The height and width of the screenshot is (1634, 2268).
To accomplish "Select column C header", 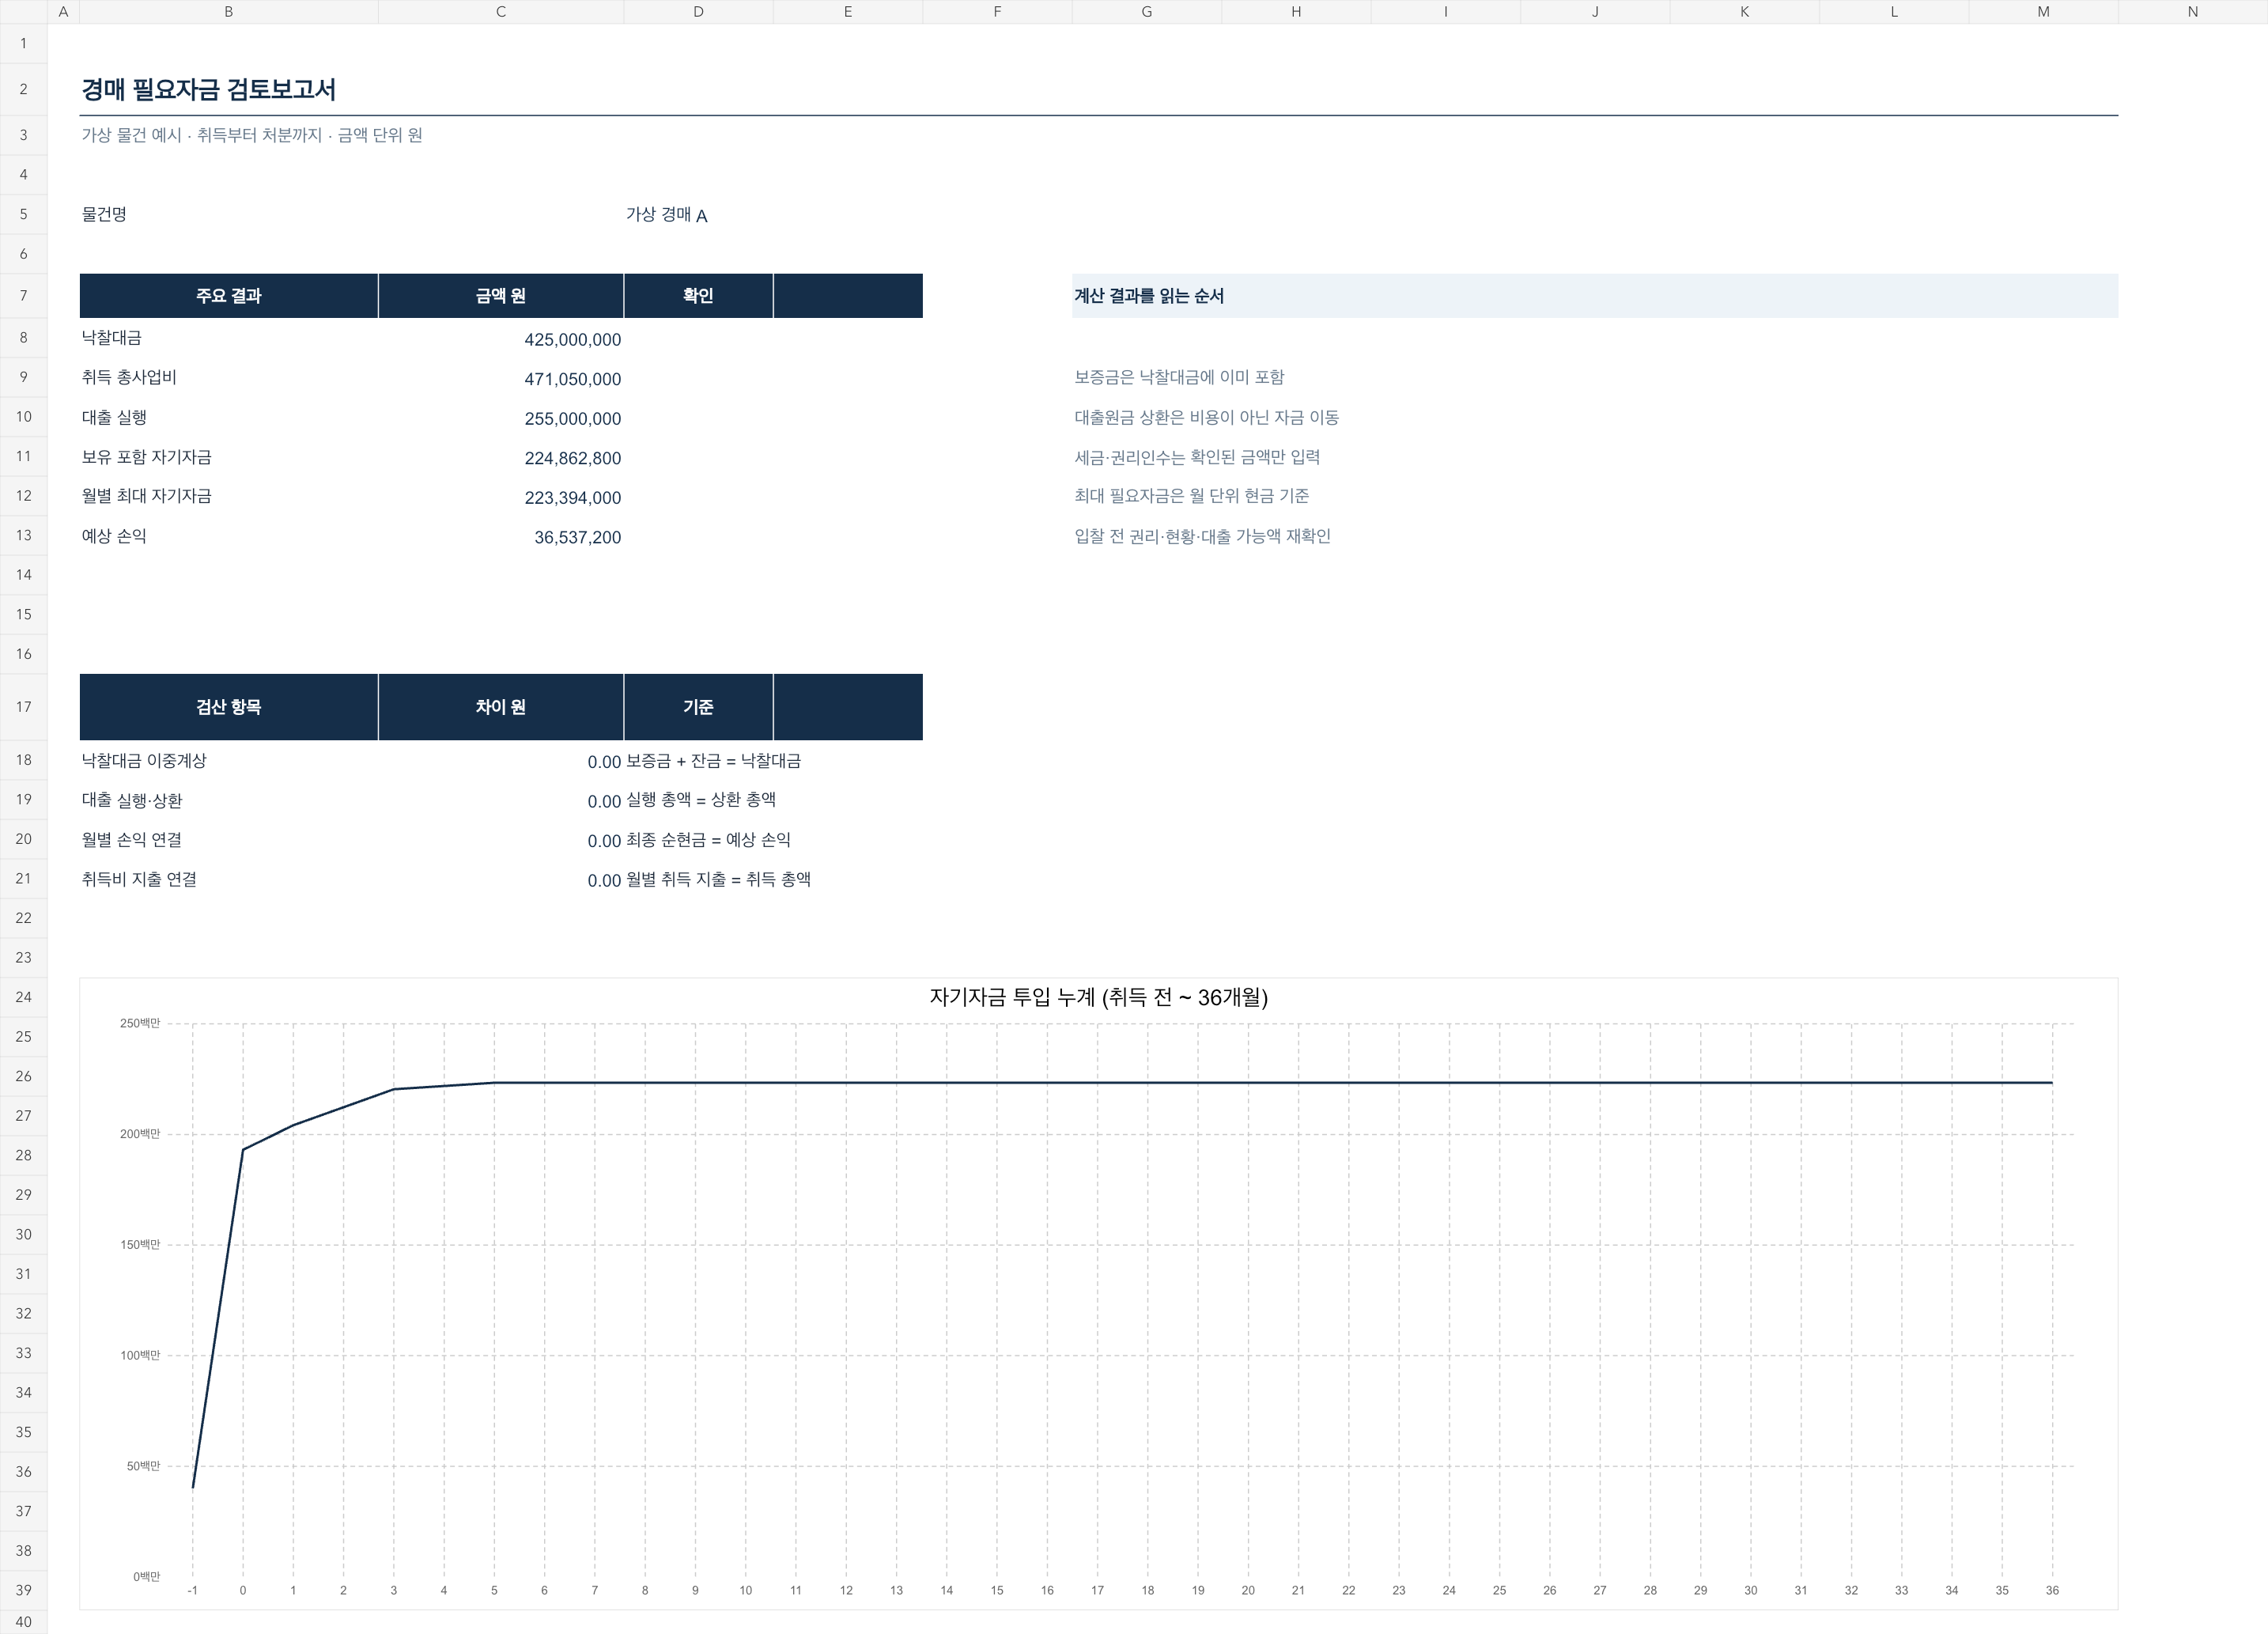I will (501, 12).
